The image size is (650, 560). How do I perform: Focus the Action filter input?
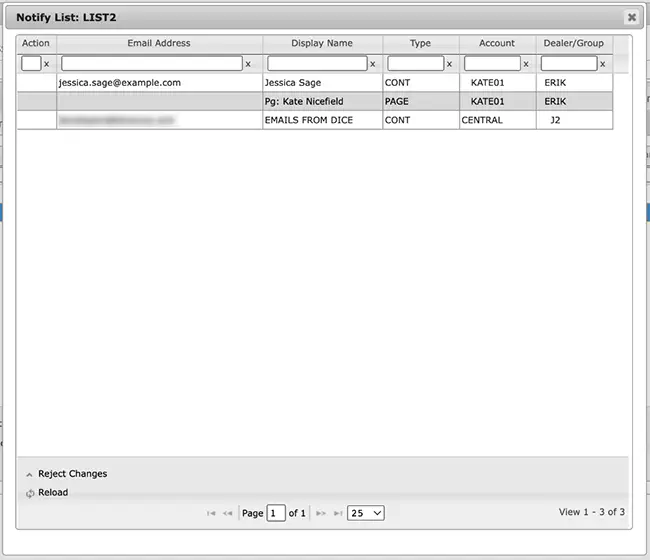[x=31, y=63]
